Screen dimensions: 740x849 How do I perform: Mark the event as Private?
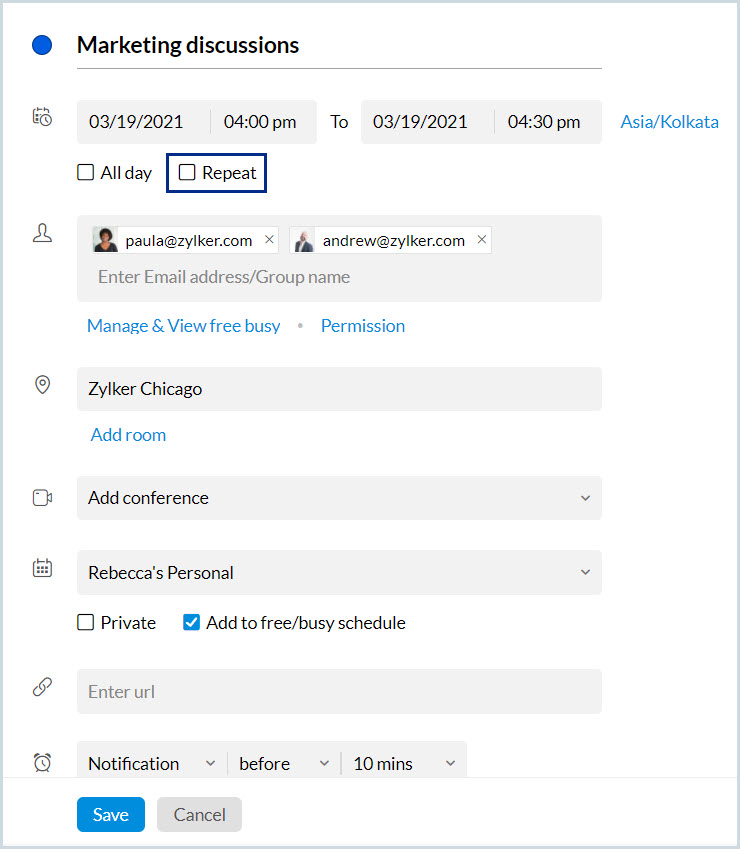point(86,623)
